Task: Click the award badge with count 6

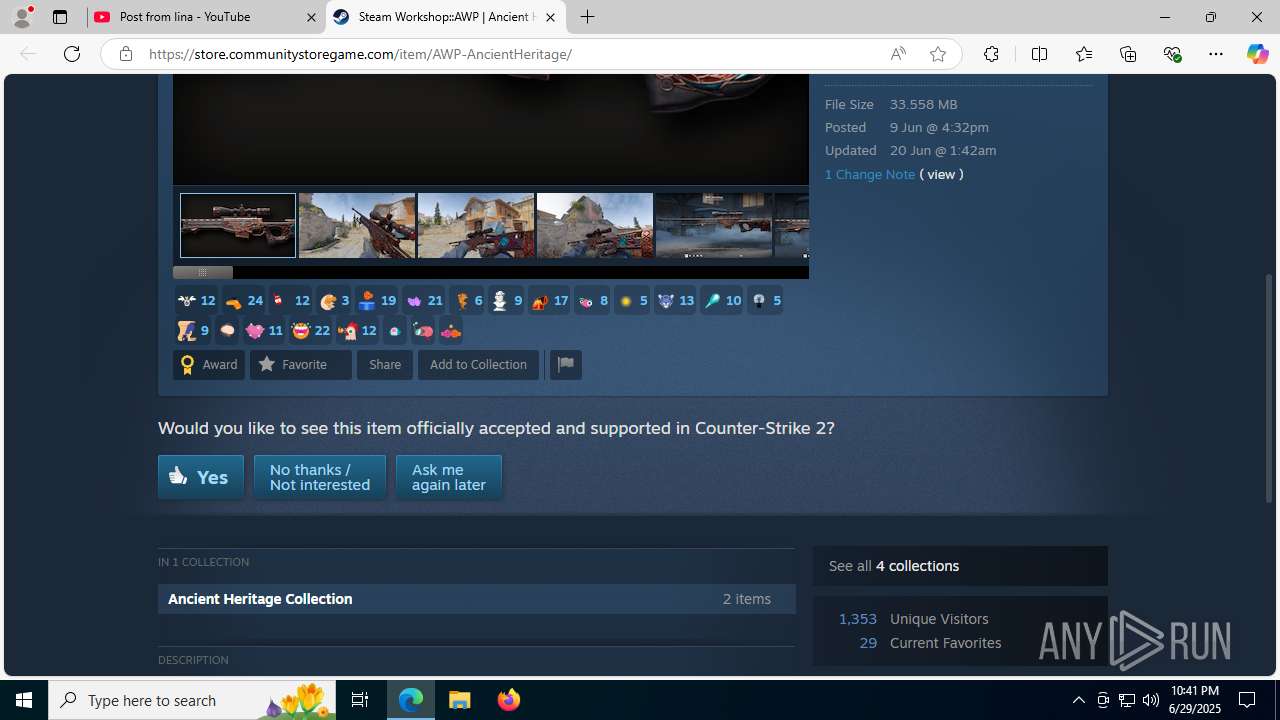Action: (x=467, y=300)
